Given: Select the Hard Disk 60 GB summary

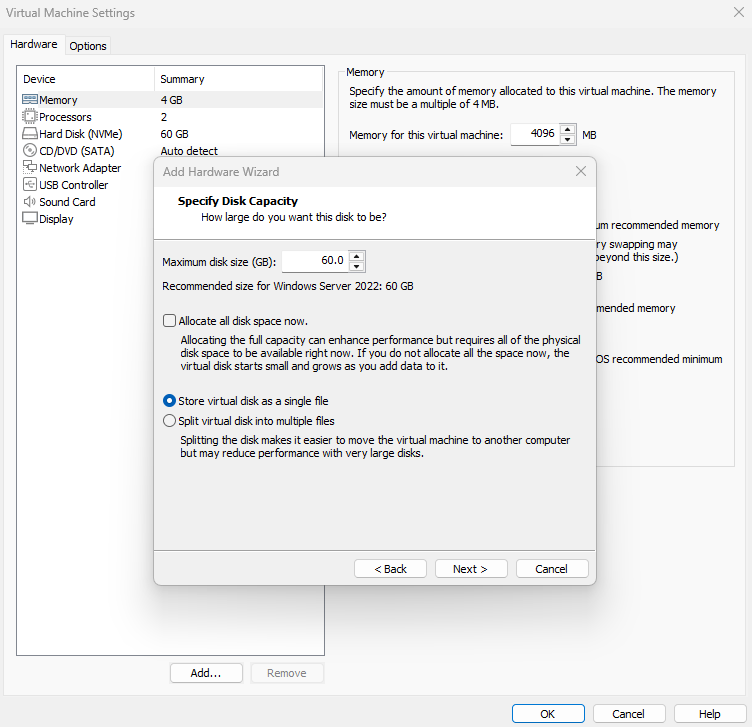Looking at the screenshot, I should [x=175, y=134].
